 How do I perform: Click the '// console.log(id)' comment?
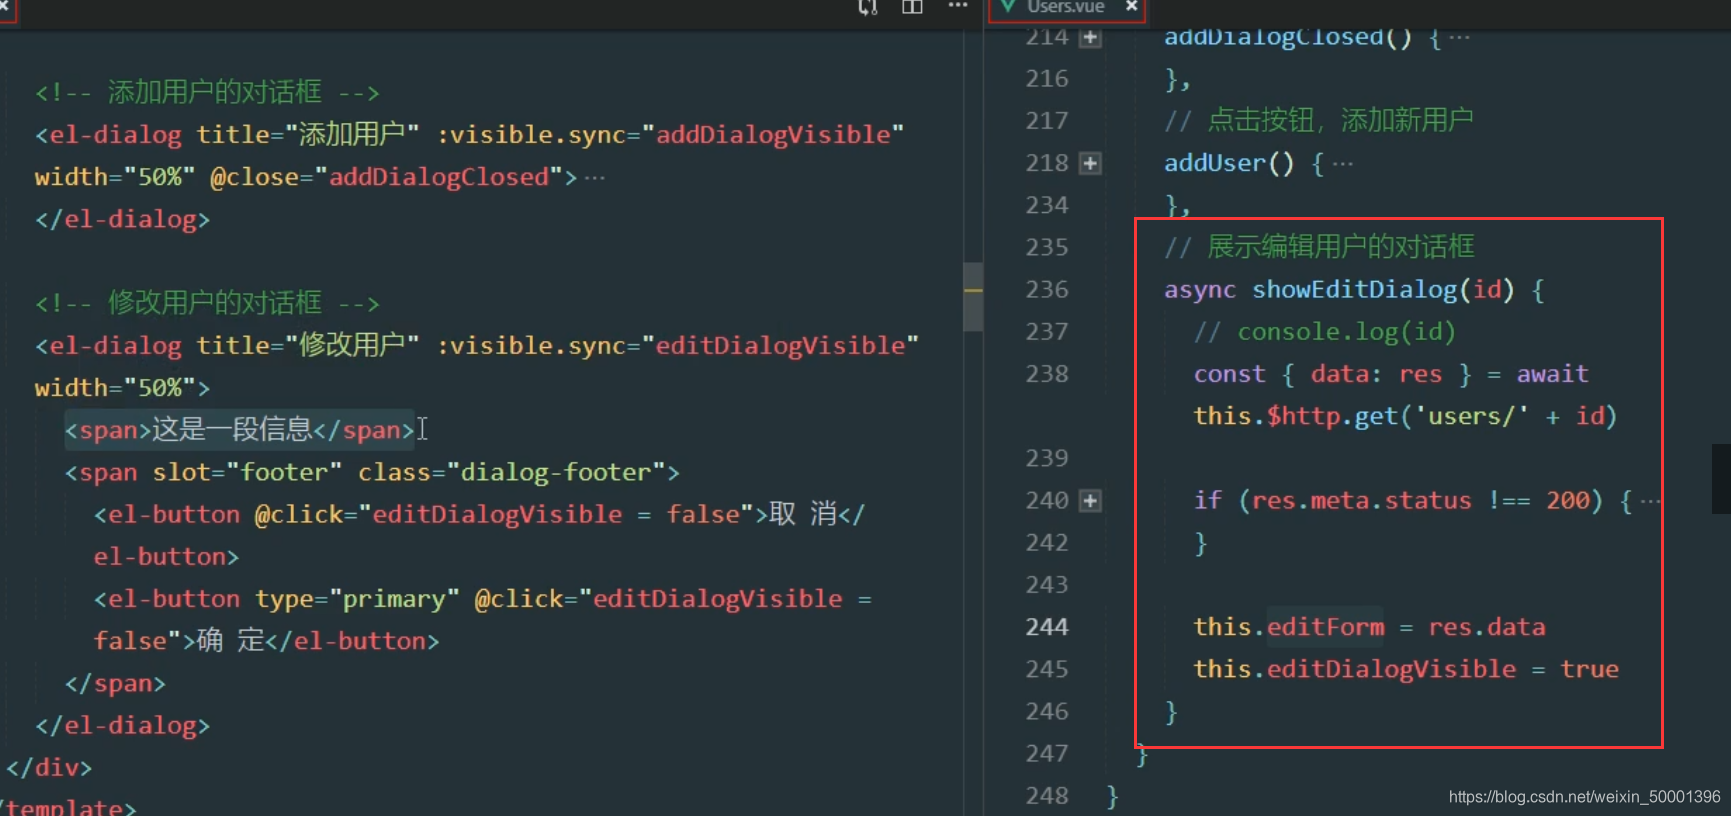(1325, 332)
